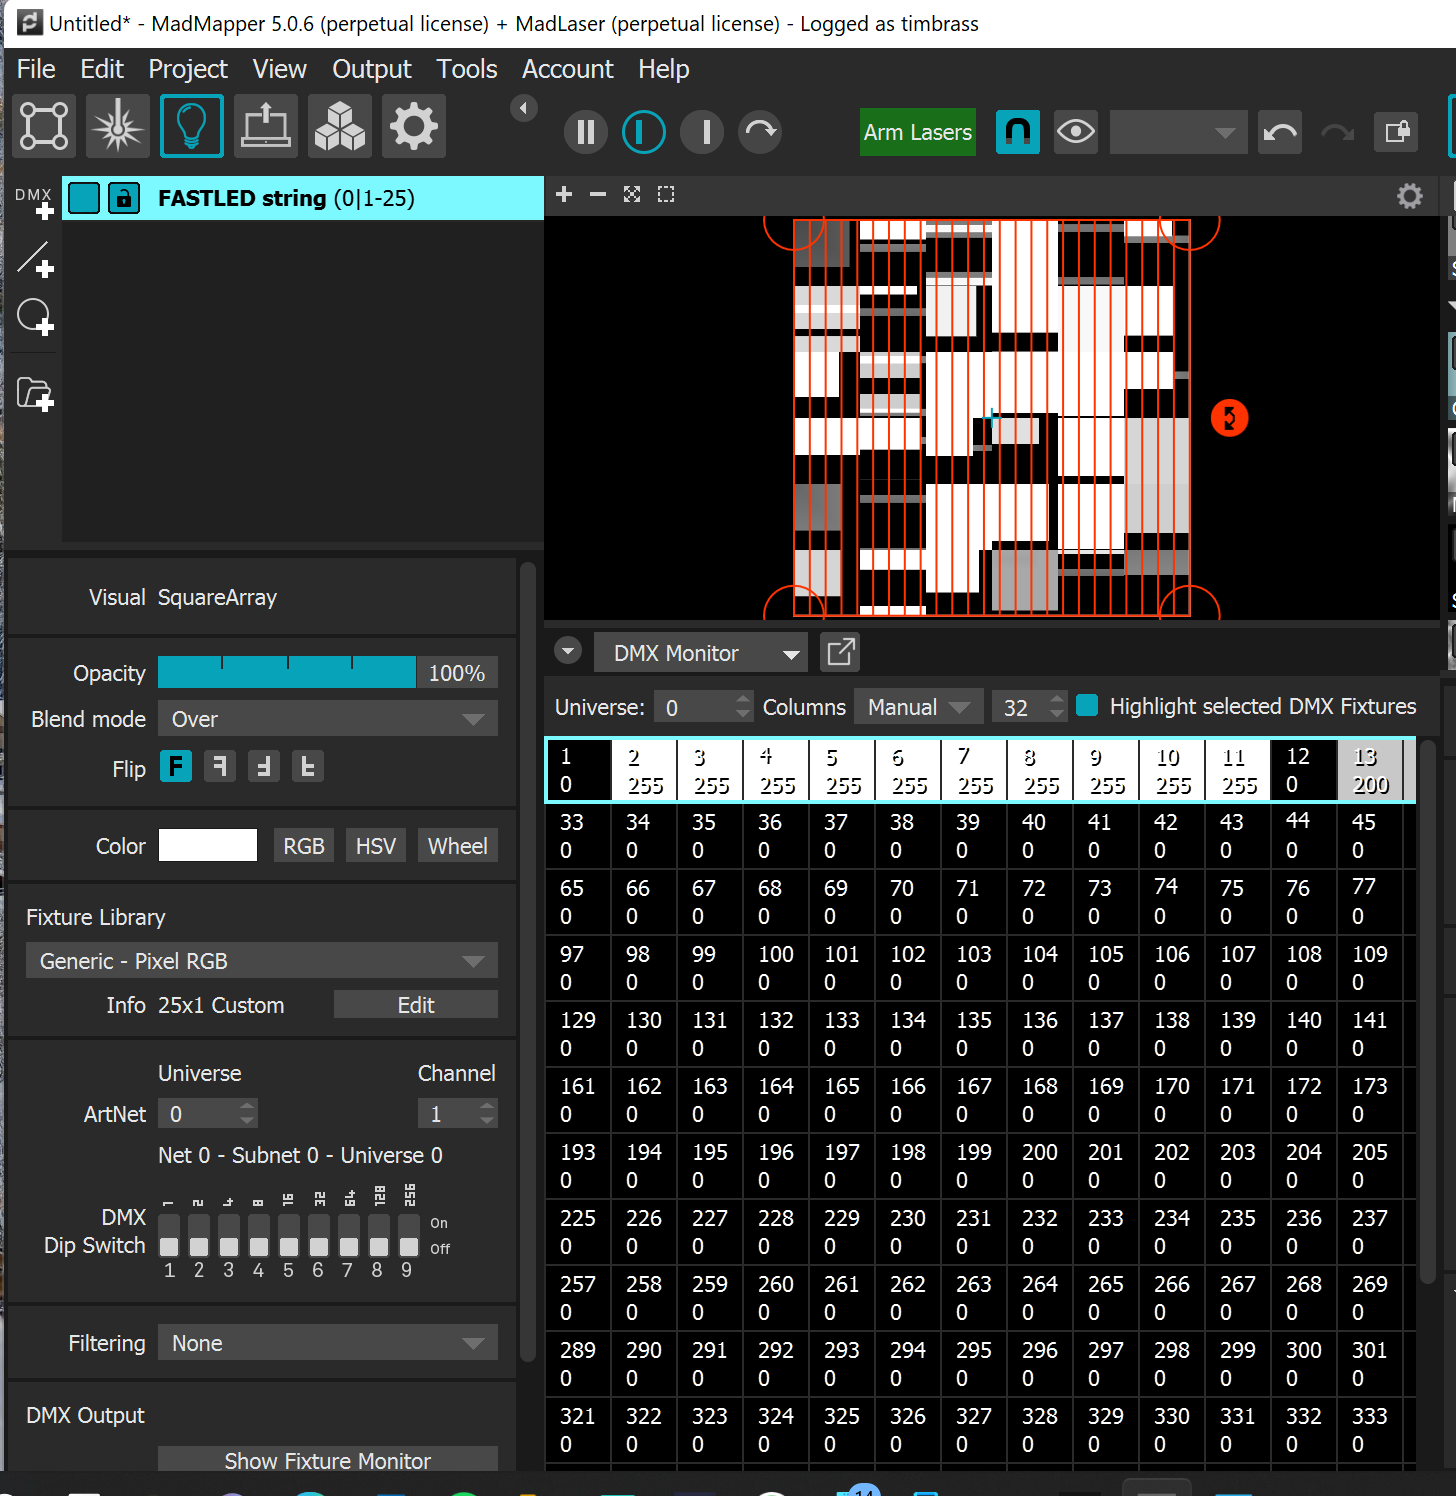Open the Tools menu
This screenshot has height=1496, width=1456.
(466, 69)
